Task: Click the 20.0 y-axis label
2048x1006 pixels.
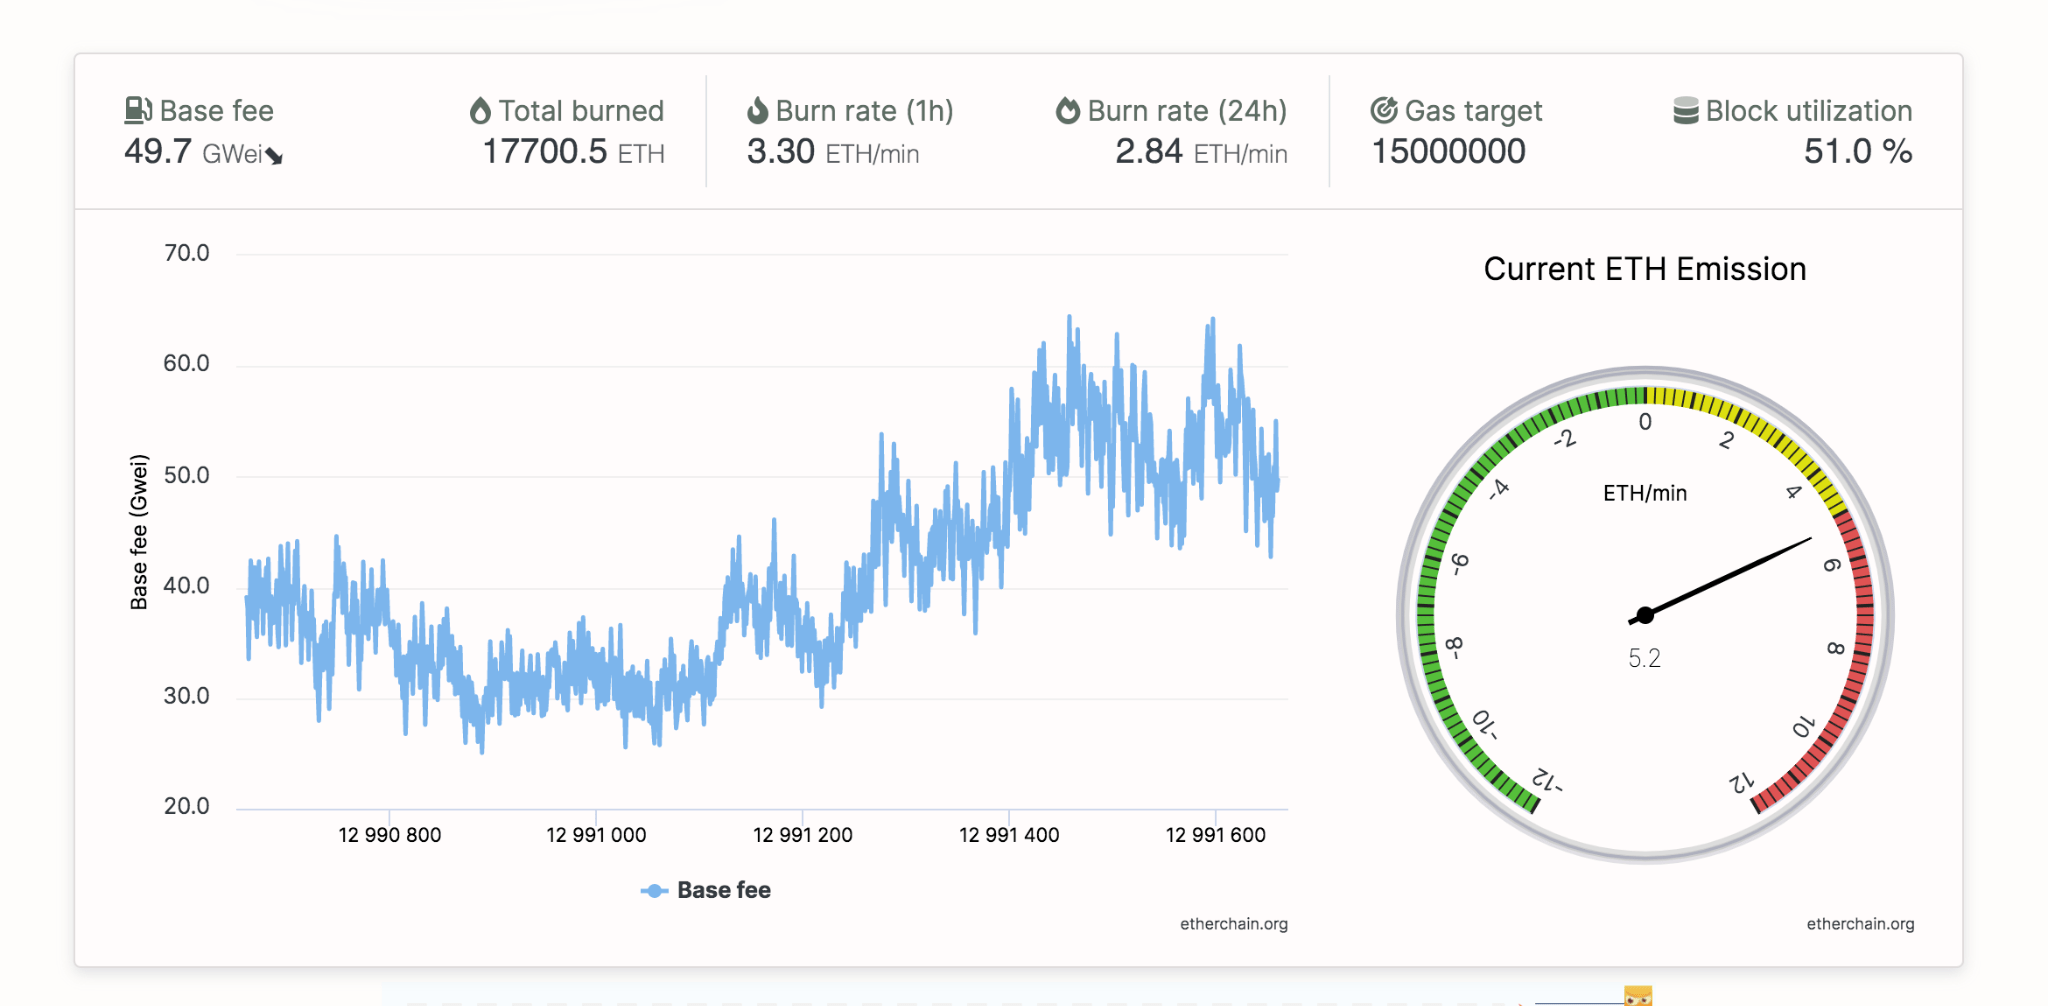Action: [187, 806]
